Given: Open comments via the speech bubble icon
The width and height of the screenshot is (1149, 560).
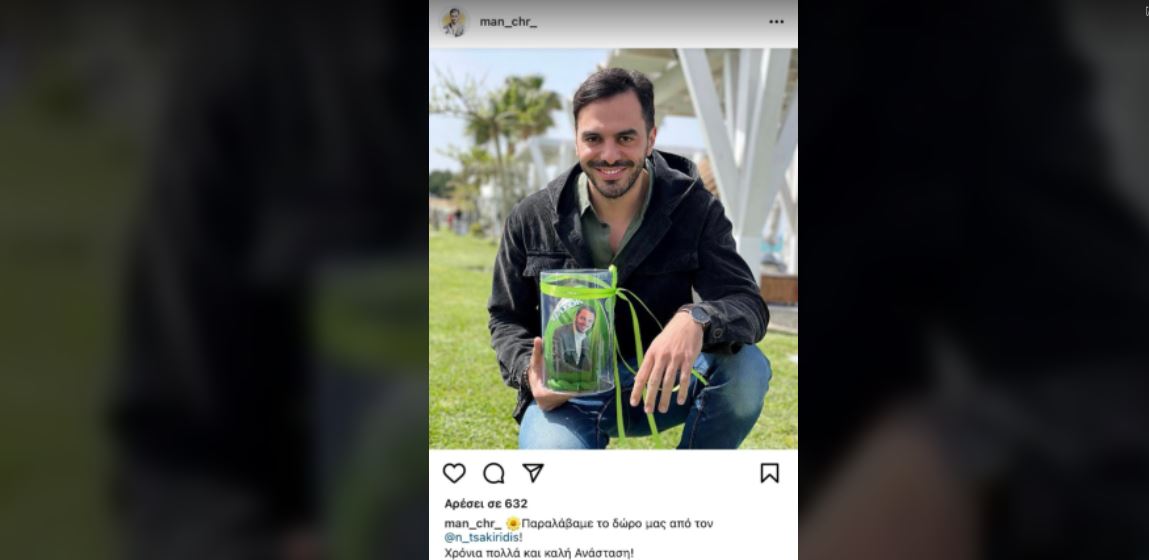Looking at the screenshot, I should (x=494, y=474).
